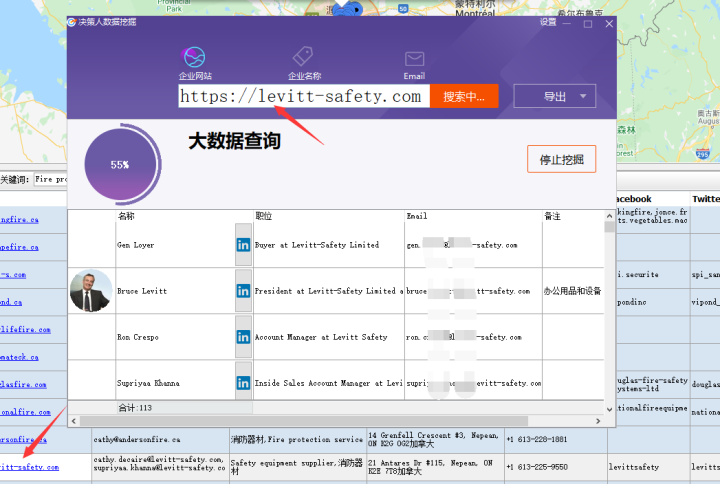Click the app logo in dialog title bar
The width and height of the screenshot is (720, 484).
coord(72,22)
